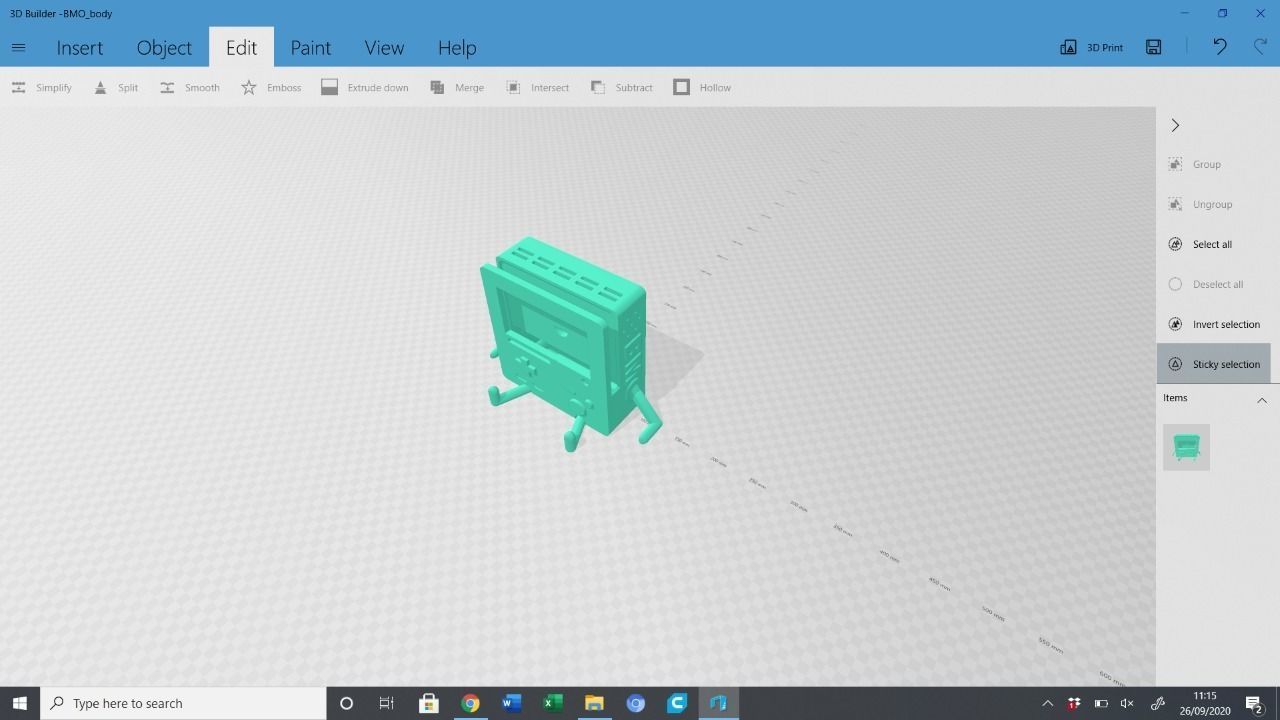Click the muted volume icon
The width and height of the screenshot is (1280, 720).
[1128, 703]
